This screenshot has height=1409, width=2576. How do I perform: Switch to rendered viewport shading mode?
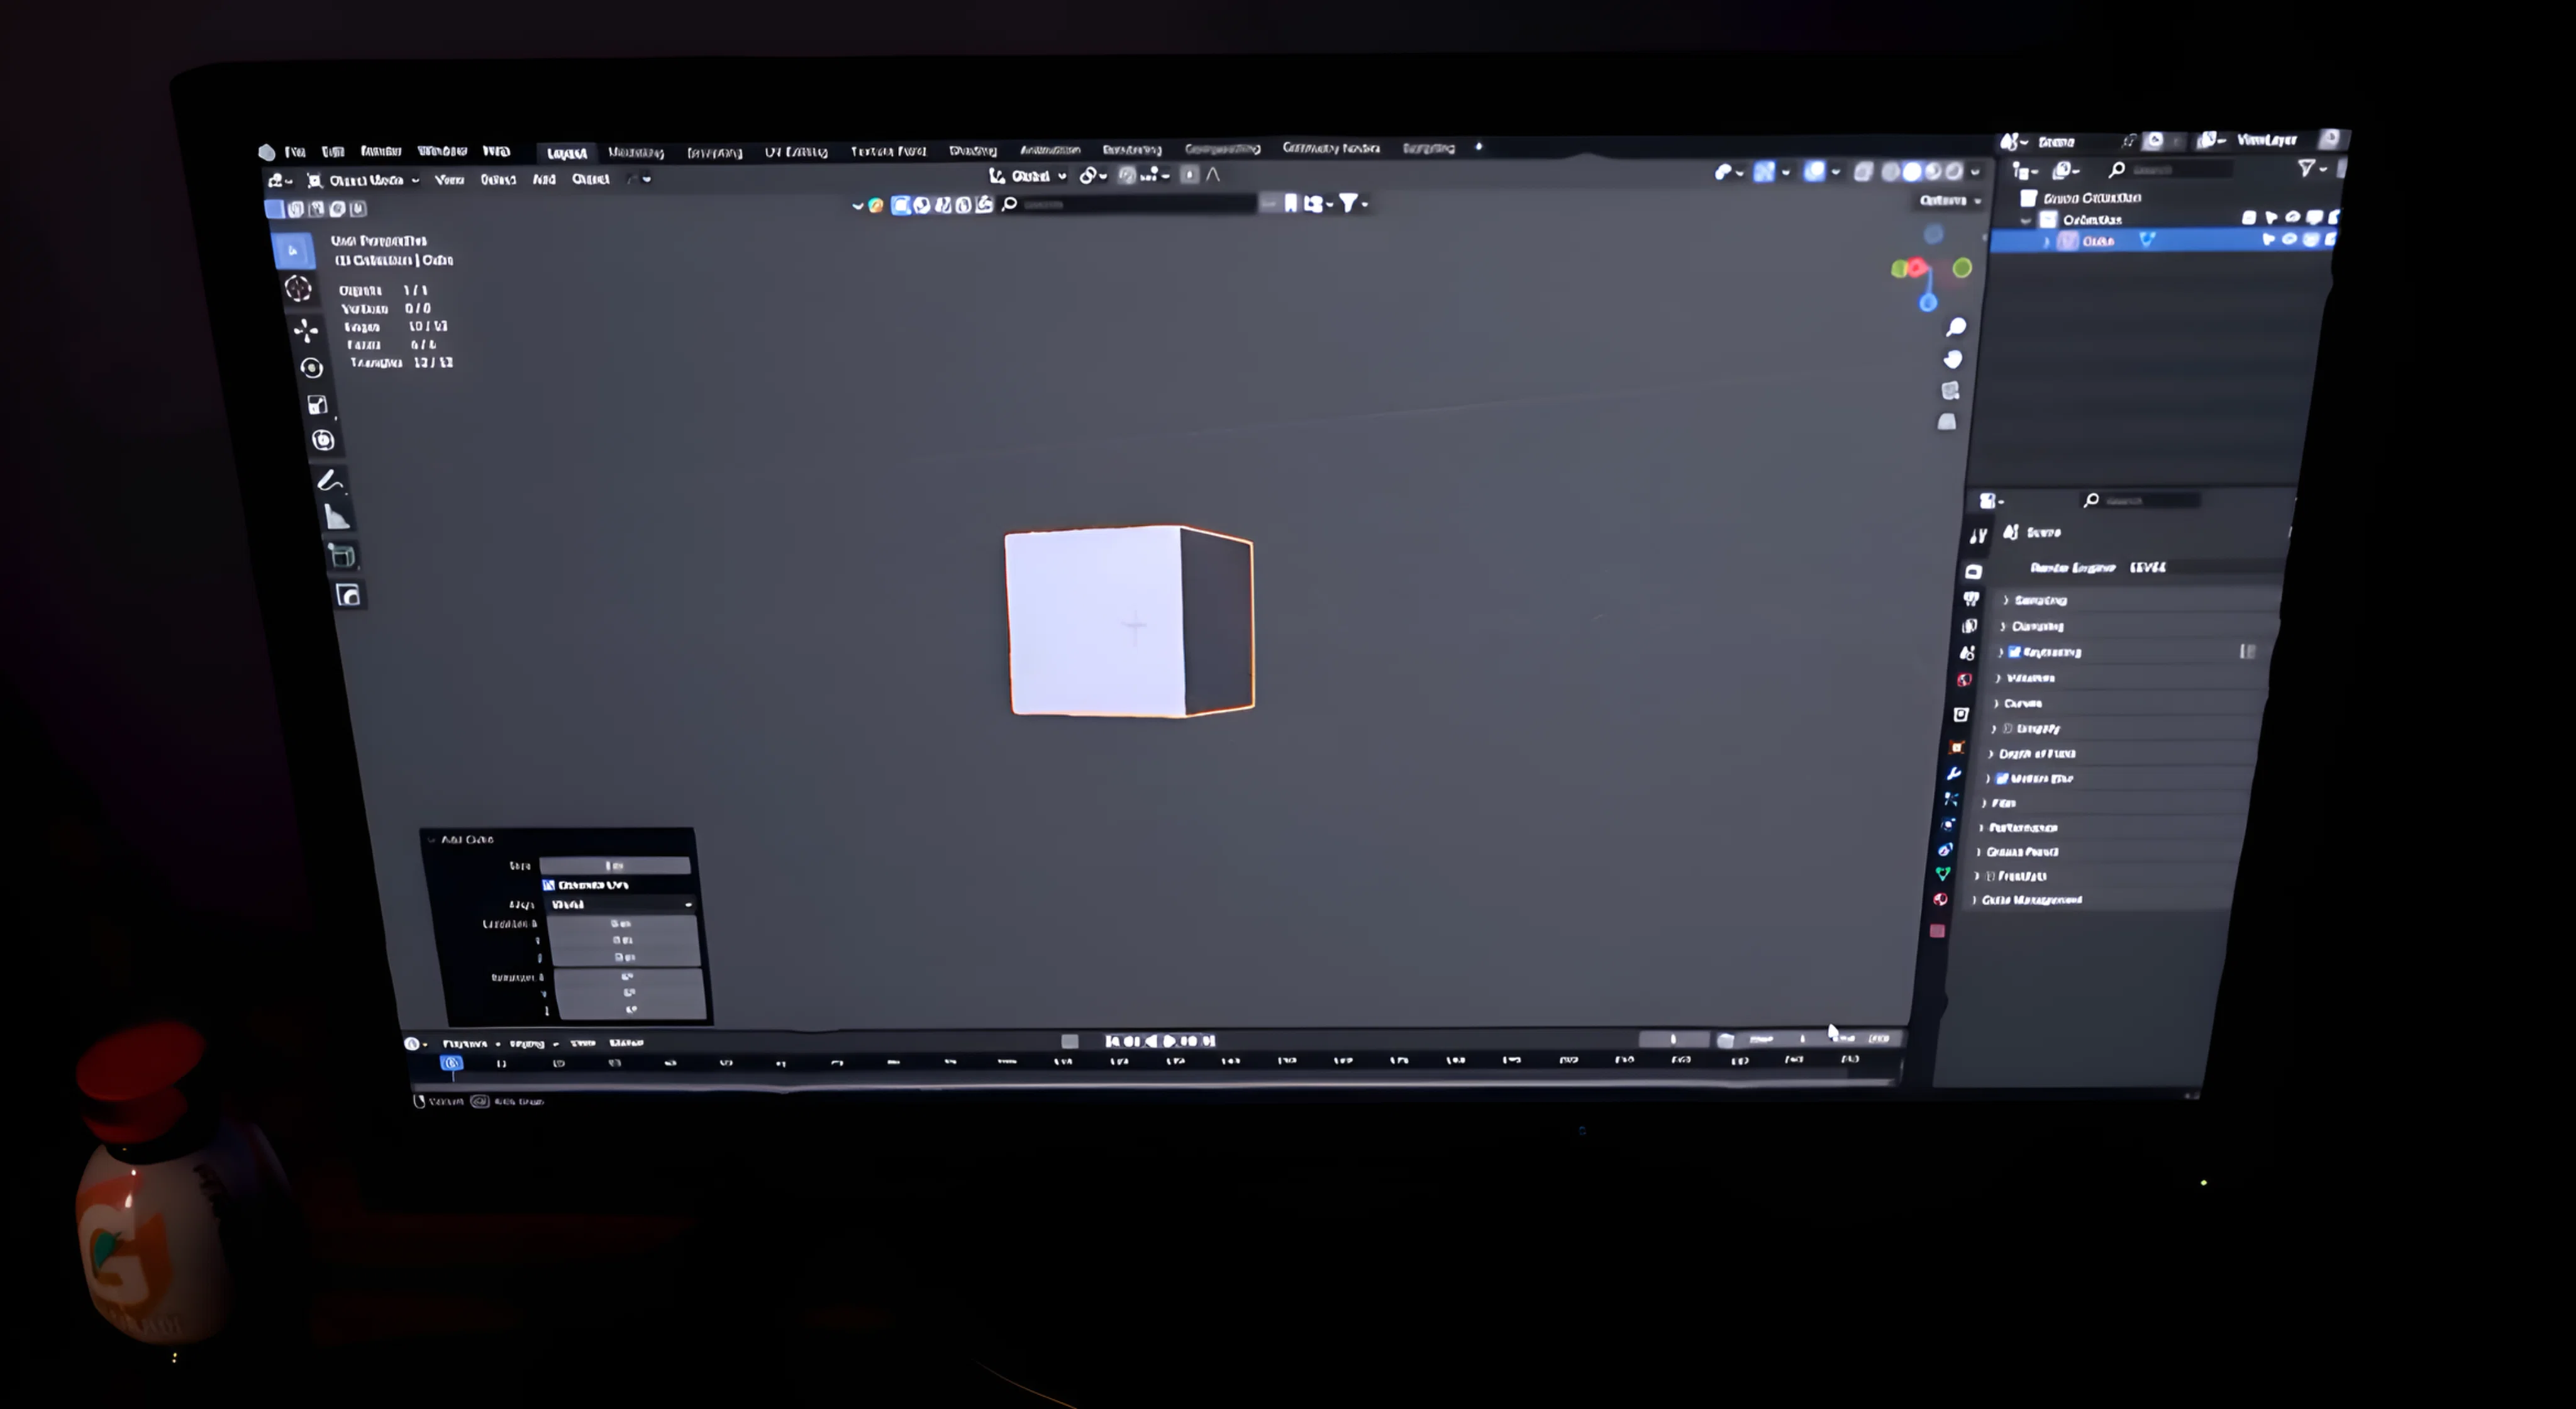(1953, 172)
